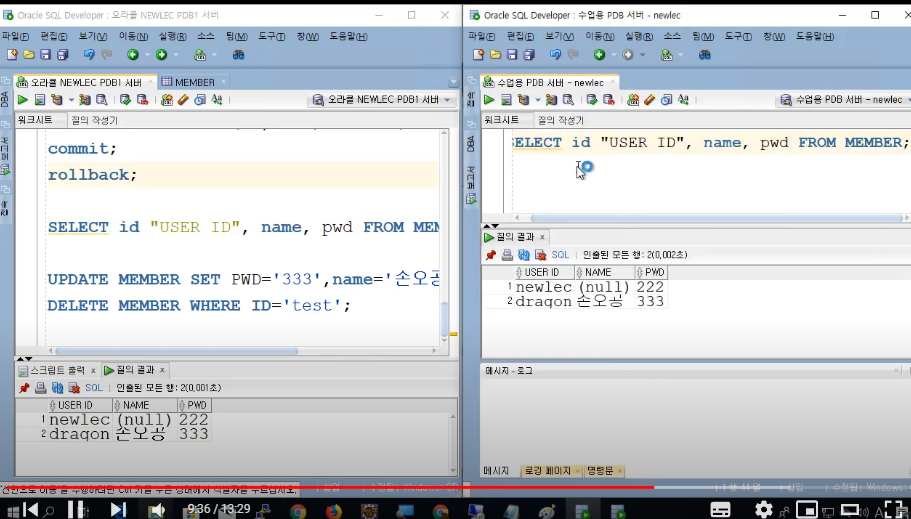
Task: Open connection dropdown 오라클 NEWLEC PDB1 서버
Action: click(382, 100)
